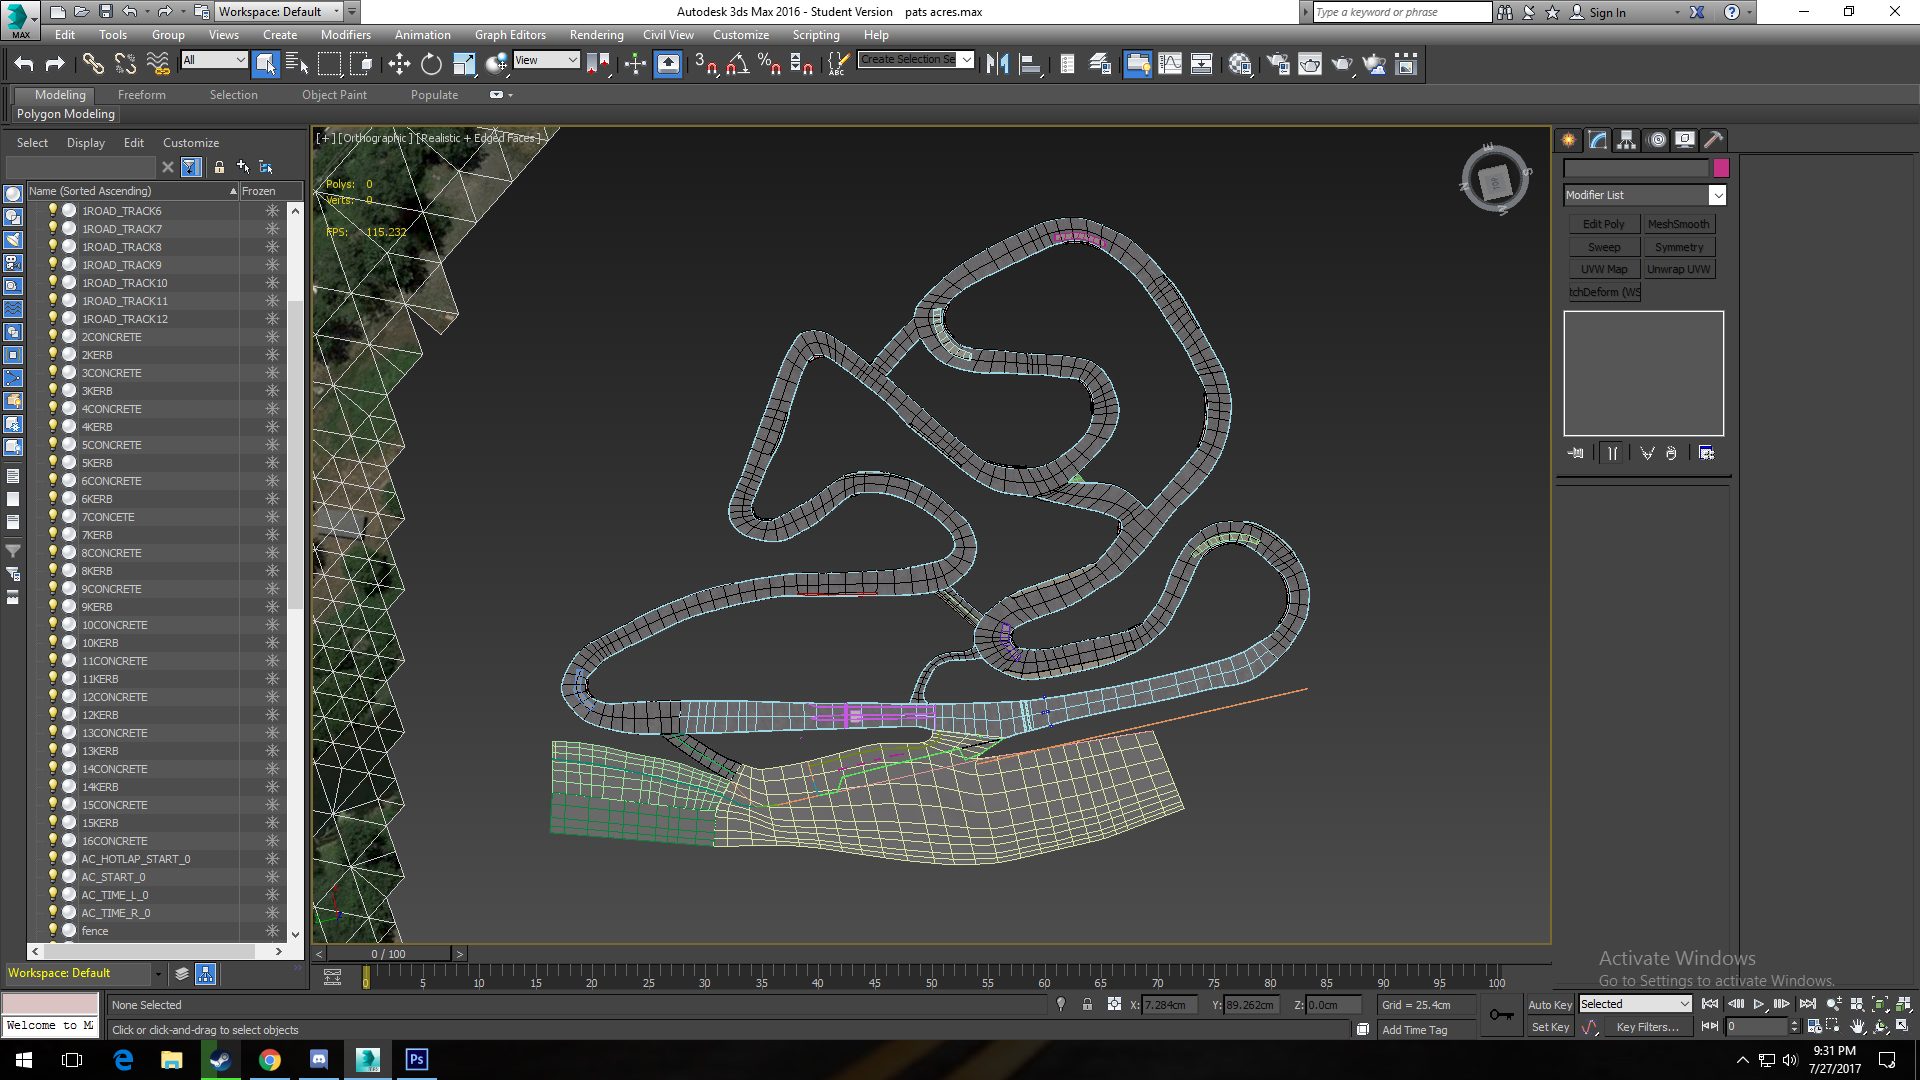Switch to the Utilities command panel tab
Screen dimensions: 1920x1080
pos(1713,140)
